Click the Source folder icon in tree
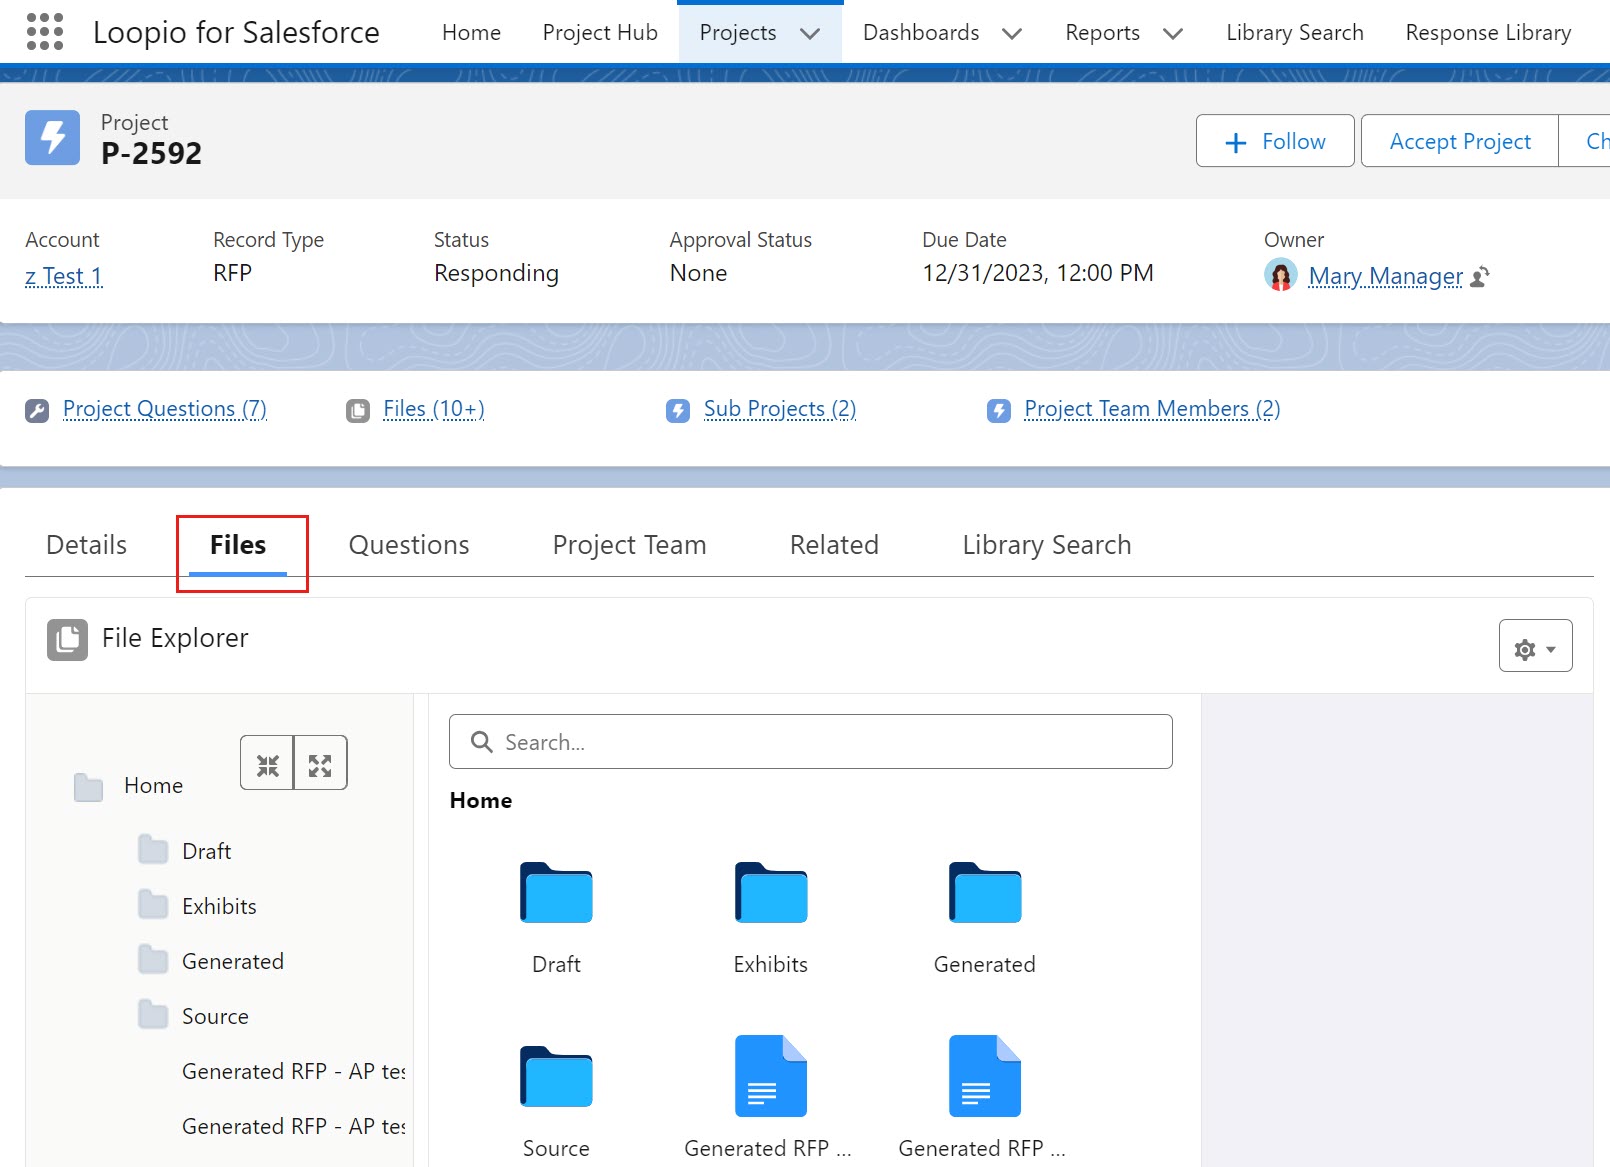1610x1167 pixels. pyautogui.click(x=153, y=1015)
